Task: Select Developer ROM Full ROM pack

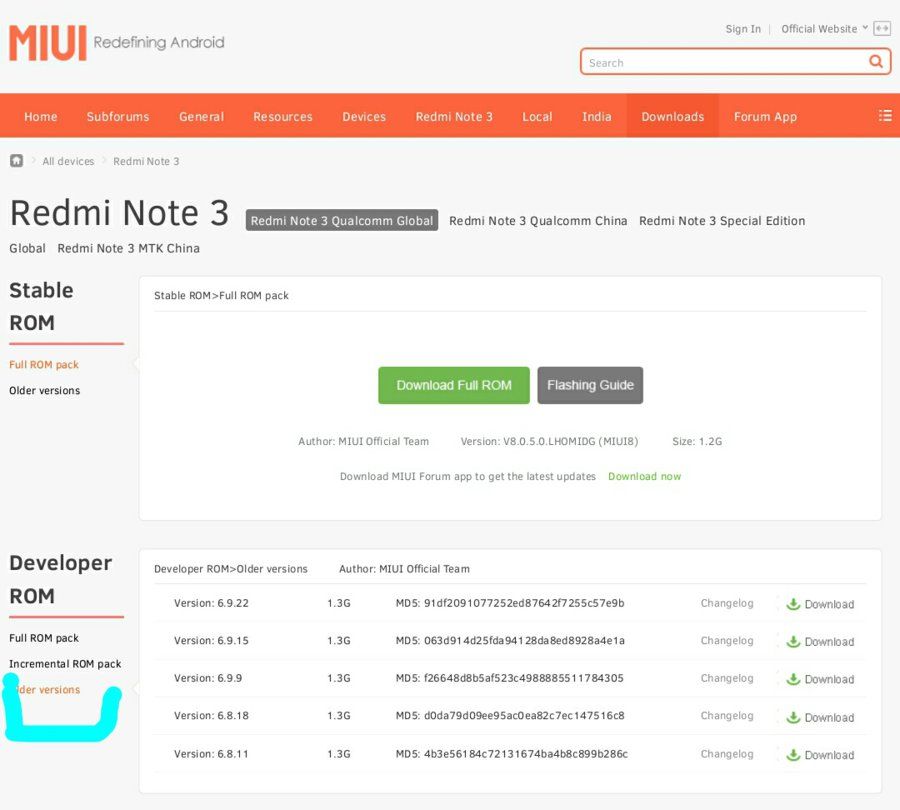Action: click(x=44, y=638)
